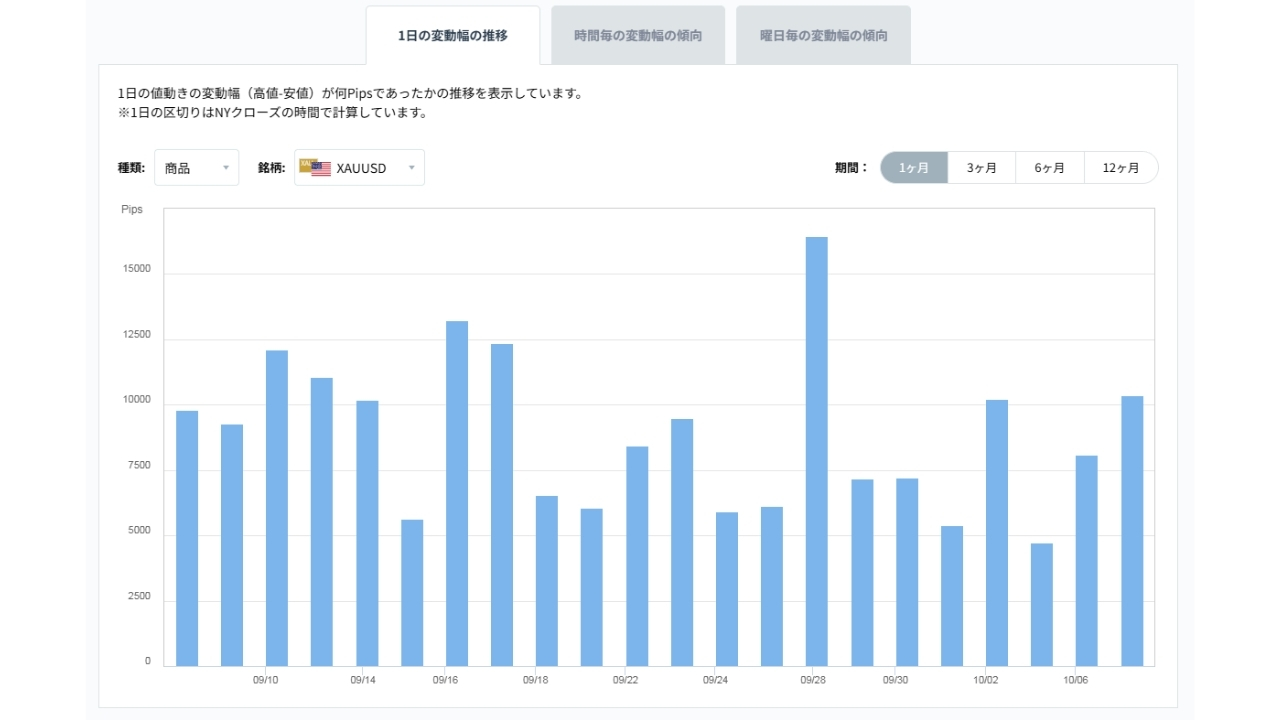Viewport: 1280px width, 720px height.
Task: Select the bar above the 10/06 label
Action: [1087, 561]
